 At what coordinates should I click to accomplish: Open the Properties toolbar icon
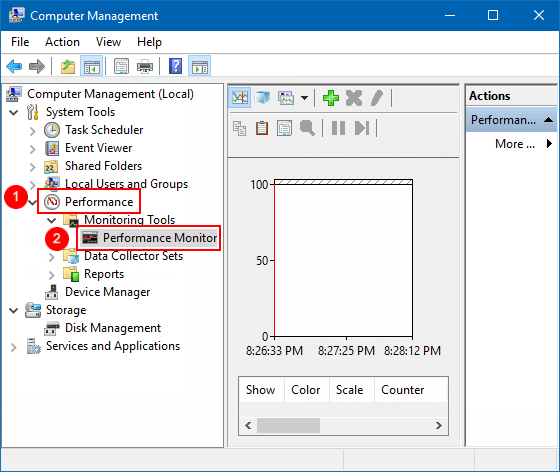121,66
